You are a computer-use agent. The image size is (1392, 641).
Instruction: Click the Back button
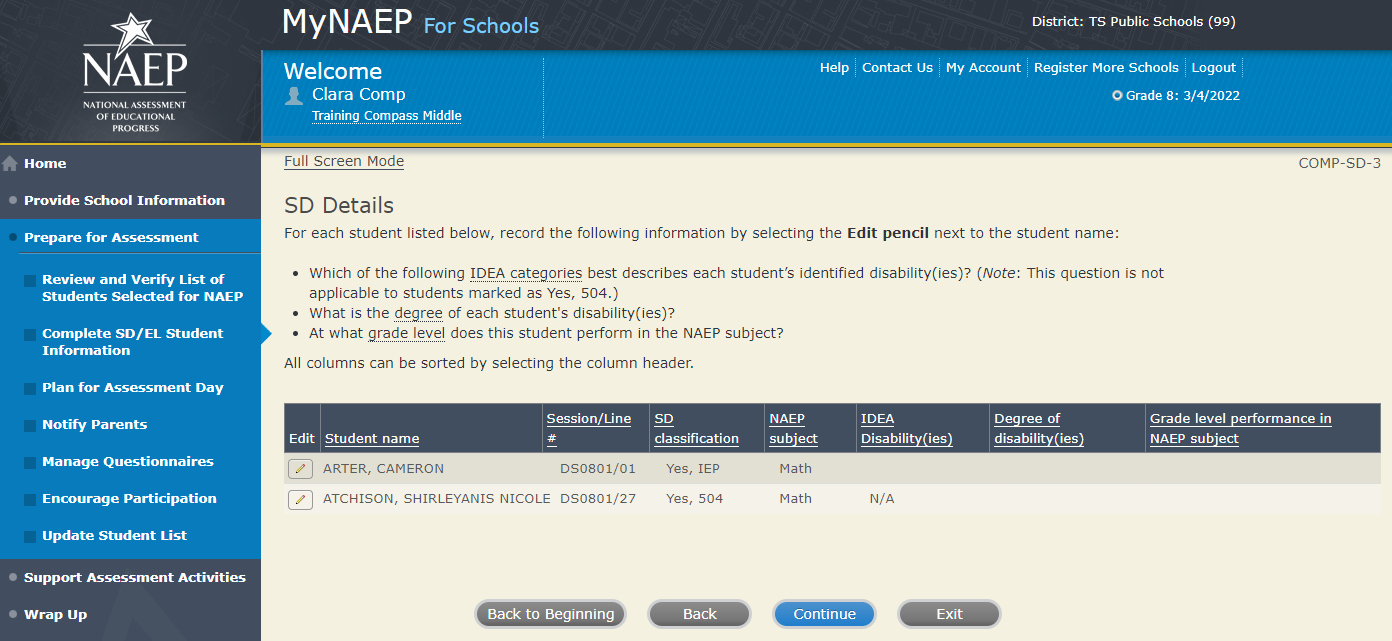click(x=700, y=614)
